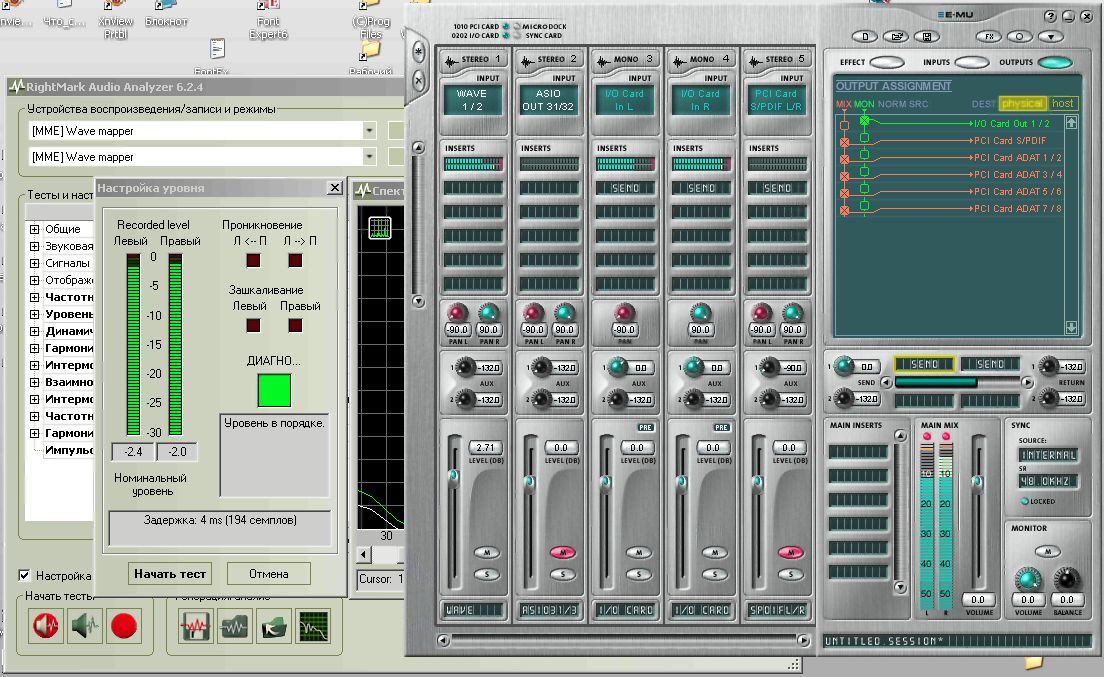Screen dimensions: 1104x677
Task: Click the Начать тест button
Action: (170, 574)
